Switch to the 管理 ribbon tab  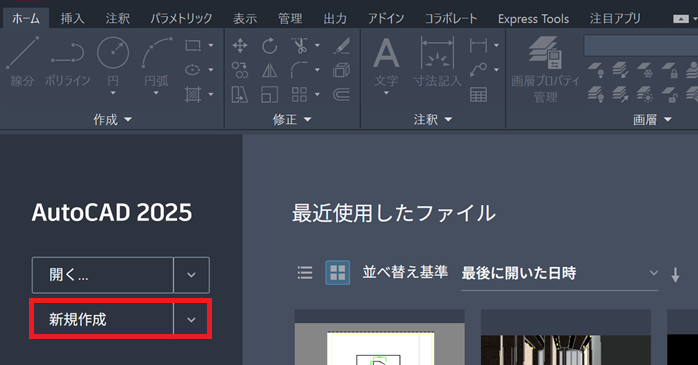click(x=290, y=19)
